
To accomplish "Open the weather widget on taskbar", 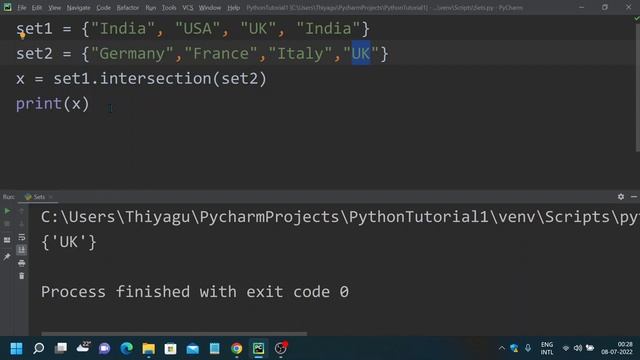I will pos(83,347).
